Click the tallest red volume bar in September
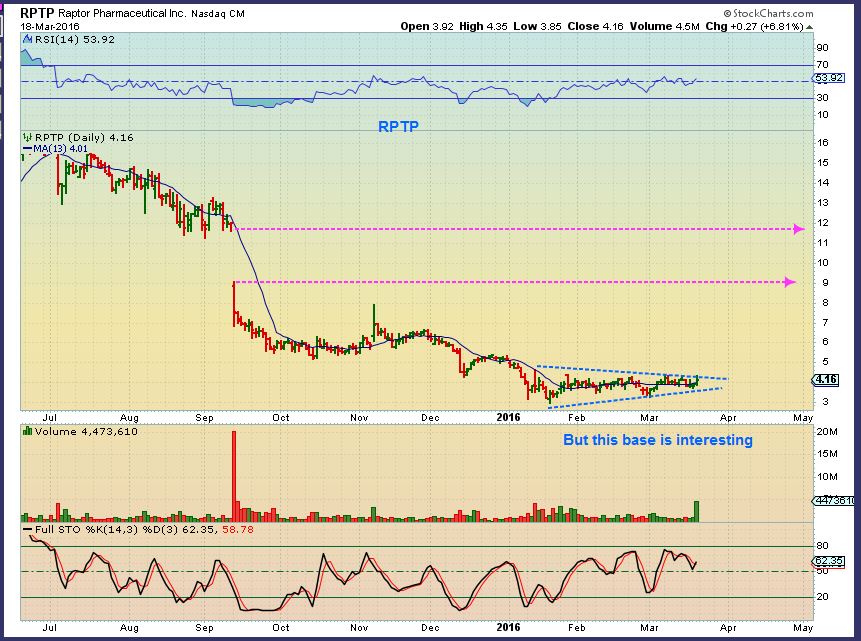 [x=234, y=476]
